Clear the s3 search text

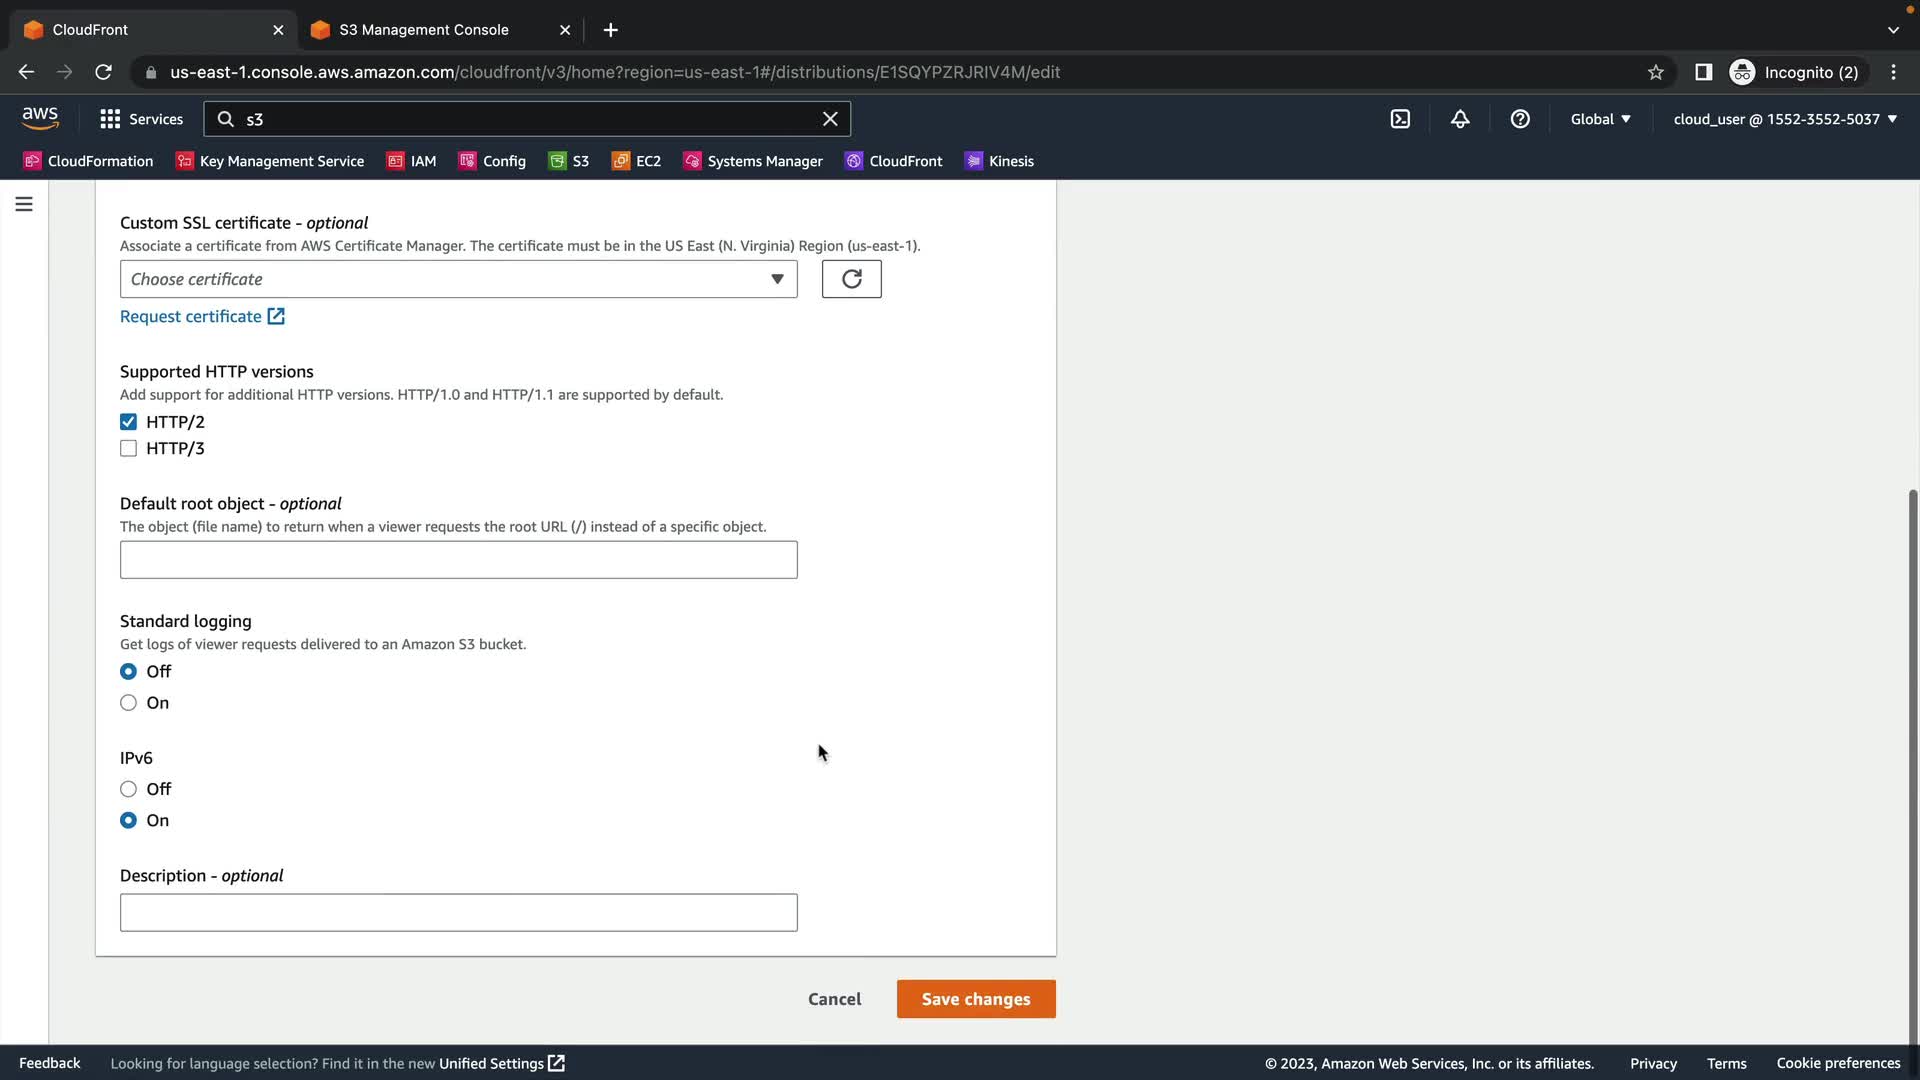(x=830, y=119)
